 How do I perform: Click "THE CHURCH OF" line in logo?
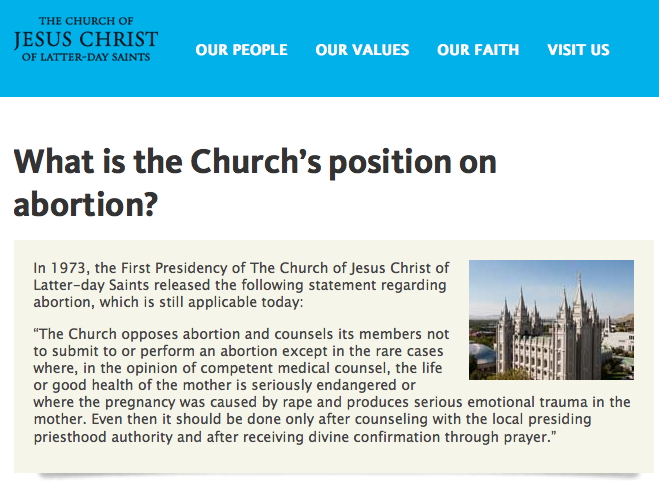tap(85, 20)
